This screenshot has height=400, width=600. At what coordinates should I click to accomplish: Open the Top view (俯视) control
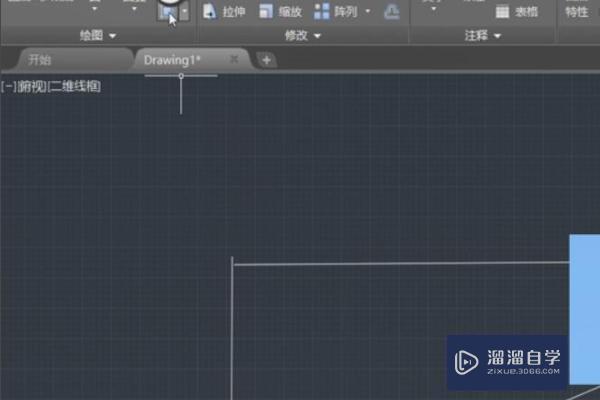[32, 87]
